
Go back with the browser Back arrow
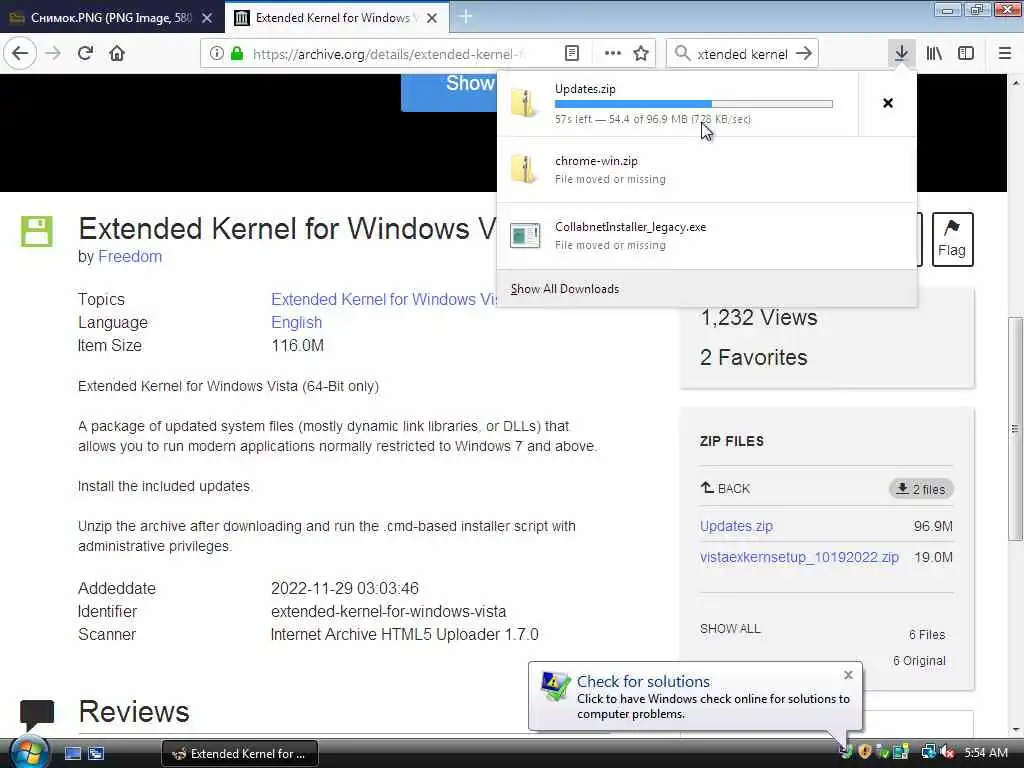click(20, 53)
